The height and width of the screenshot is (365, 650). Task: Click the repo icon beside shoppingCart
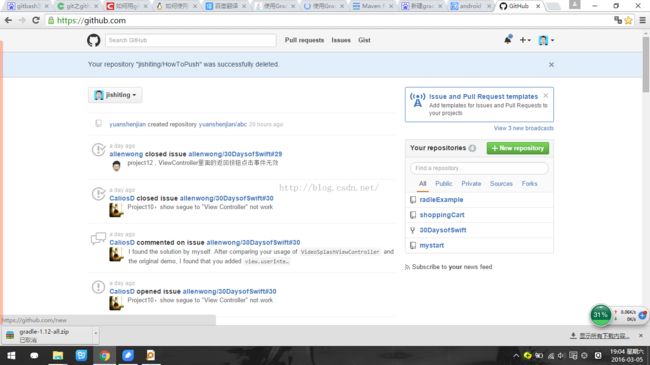412,215
